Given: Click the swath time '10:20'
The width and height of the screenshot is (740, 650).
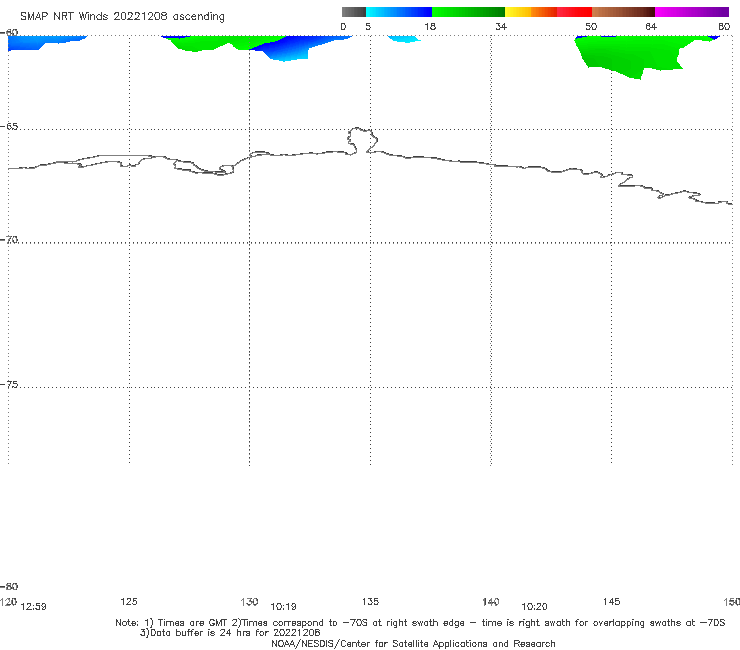Looking at the screenshot, I should click(534, 607).
